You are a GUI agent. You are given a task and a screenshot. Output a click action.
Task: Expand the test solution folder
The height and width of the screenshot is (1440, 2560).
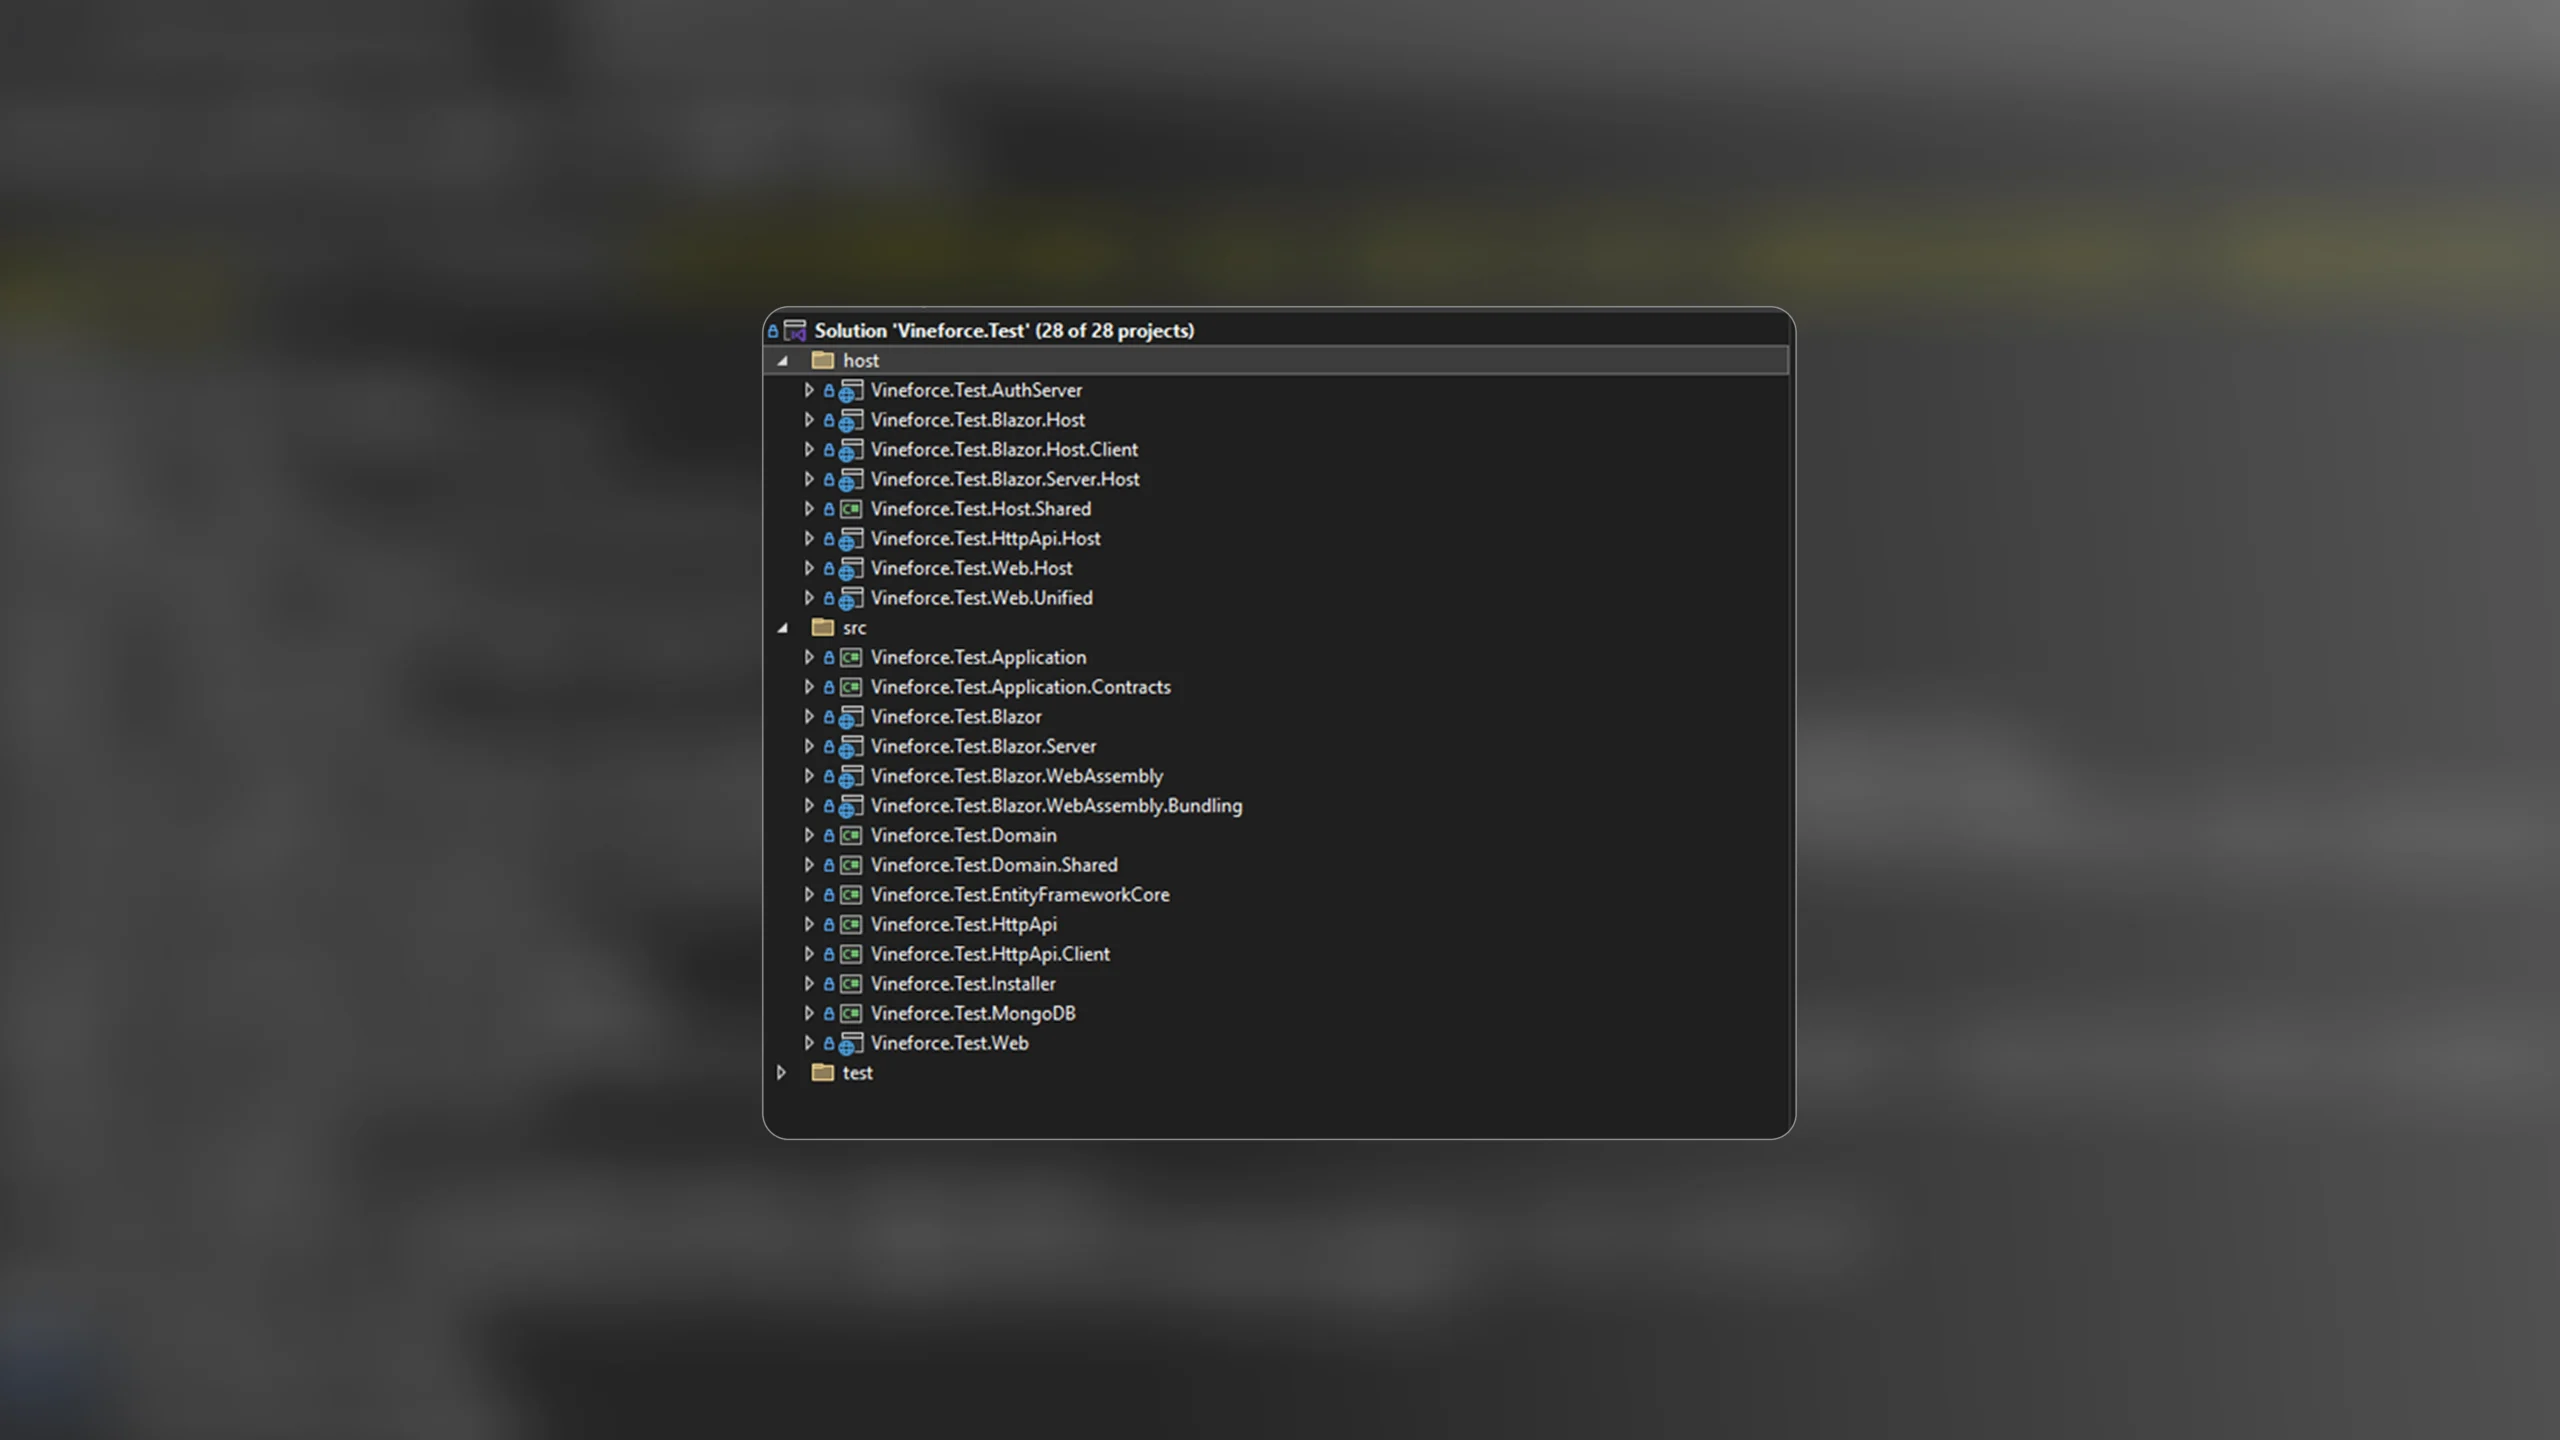(x=782, y=1073)
